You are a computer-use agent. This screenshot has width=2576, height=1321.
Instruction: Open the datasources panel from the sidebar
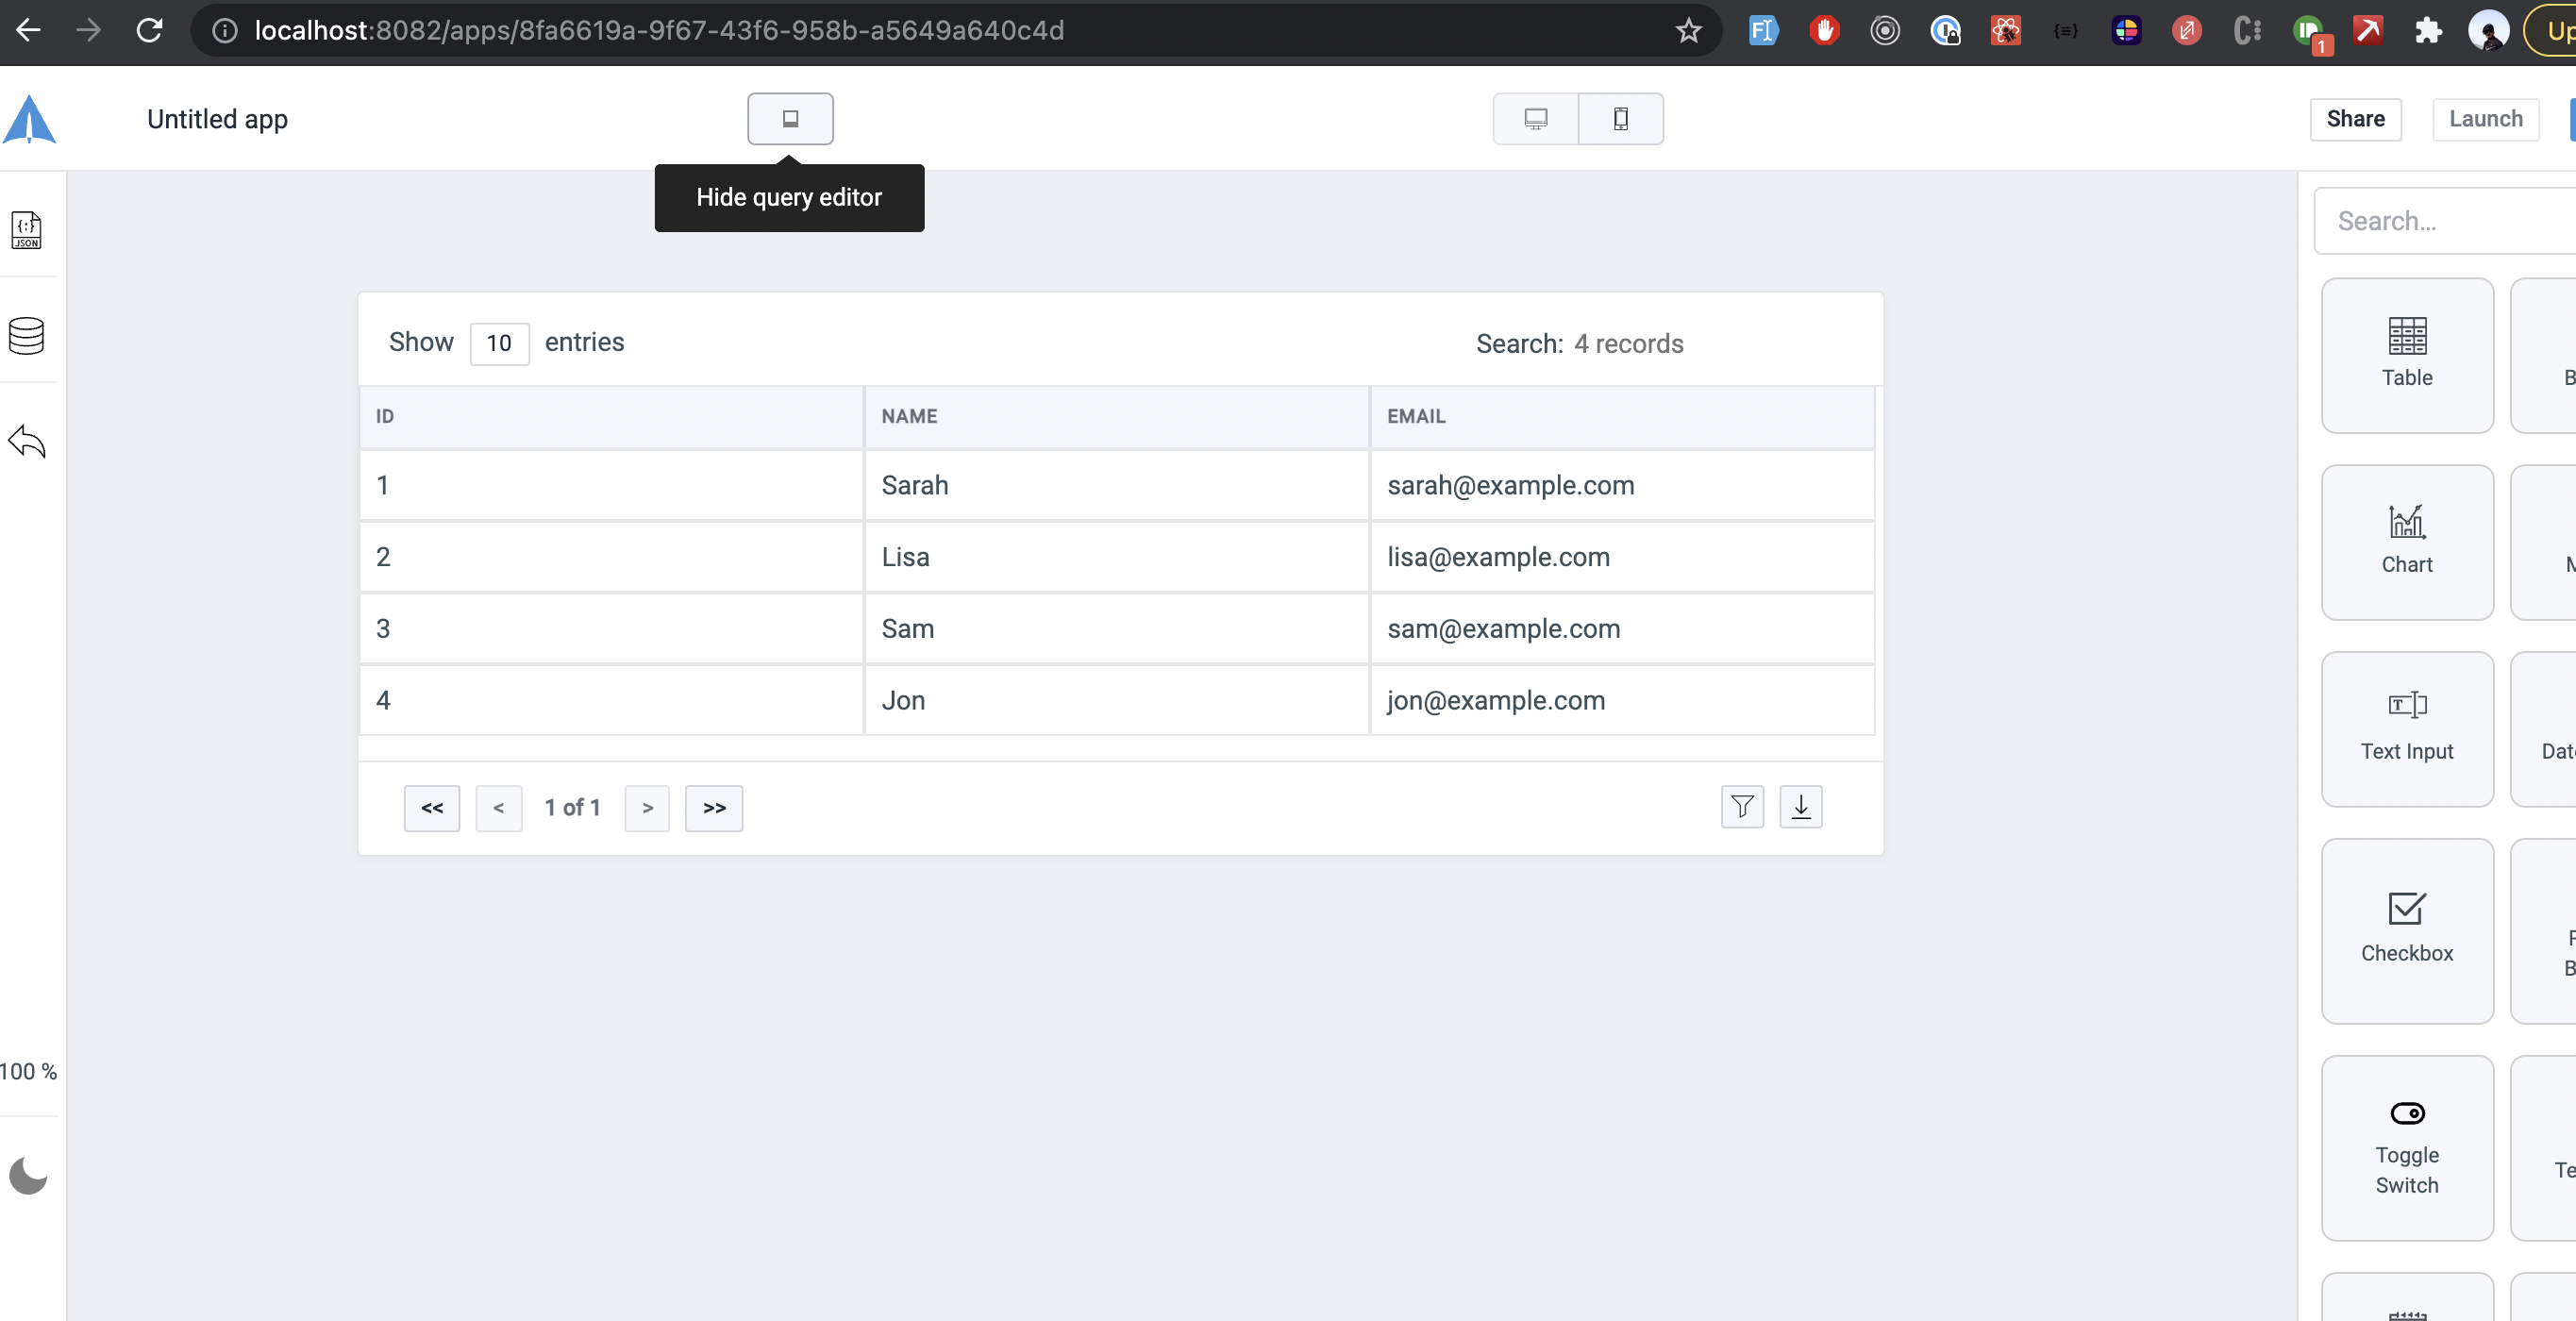[x=27, y=336]
